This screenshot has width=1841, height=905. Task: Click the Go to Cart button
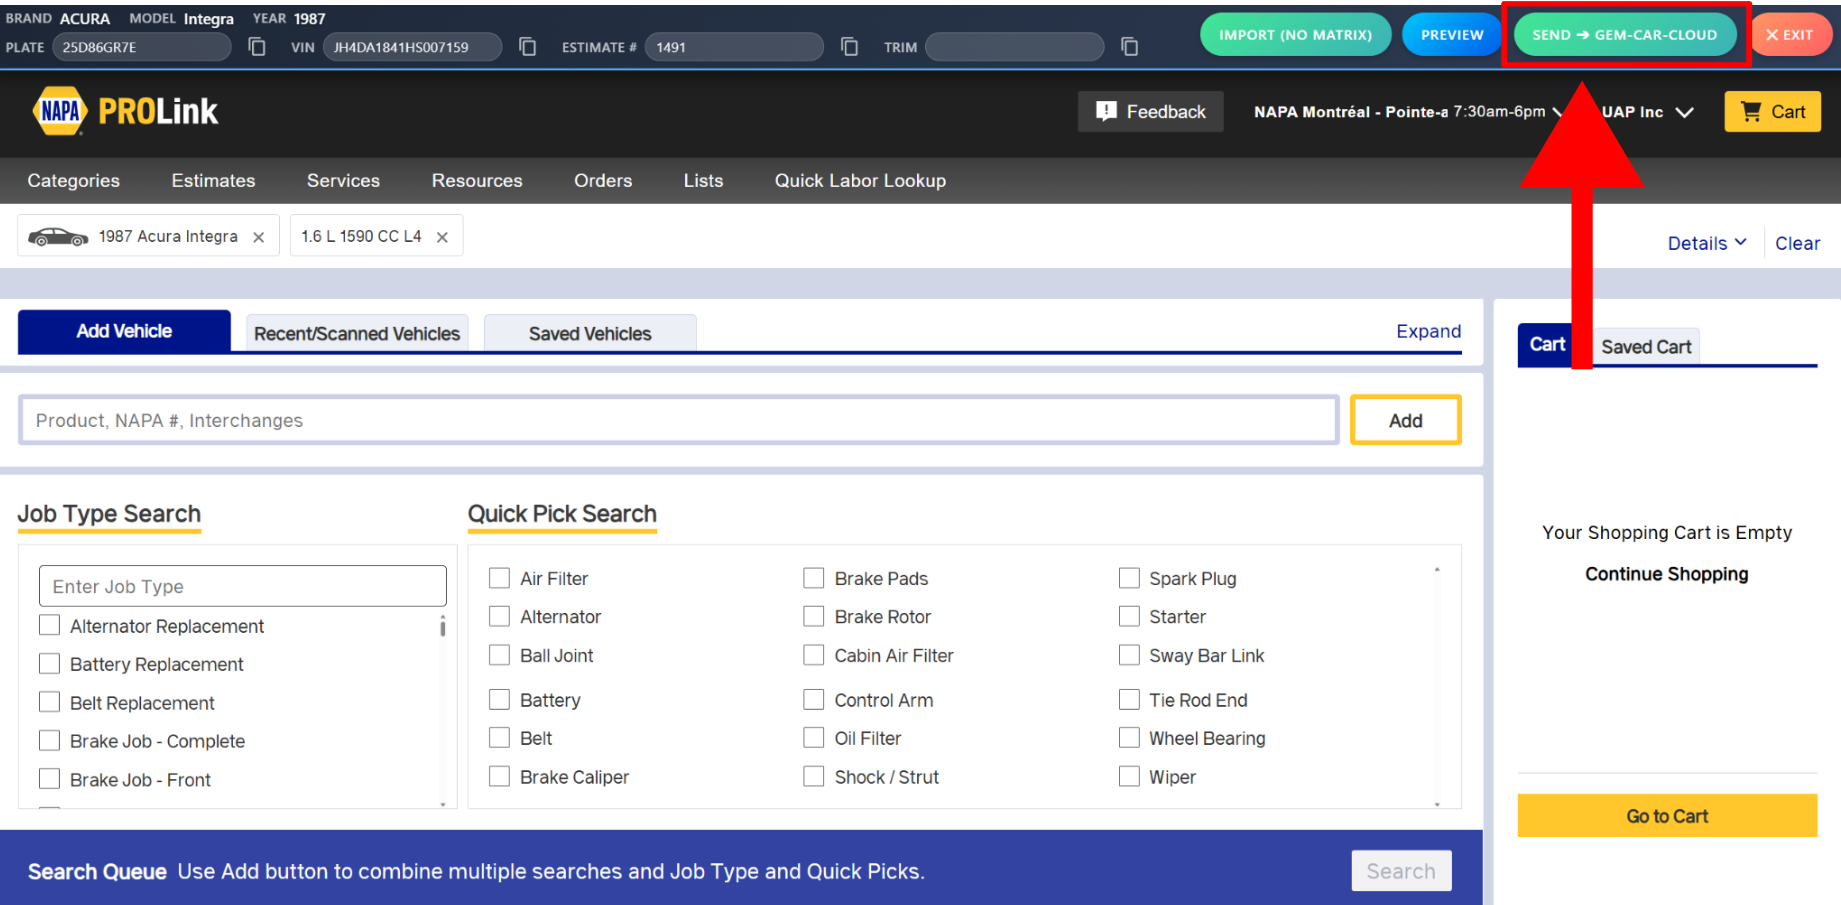[x=1667, y=816]
